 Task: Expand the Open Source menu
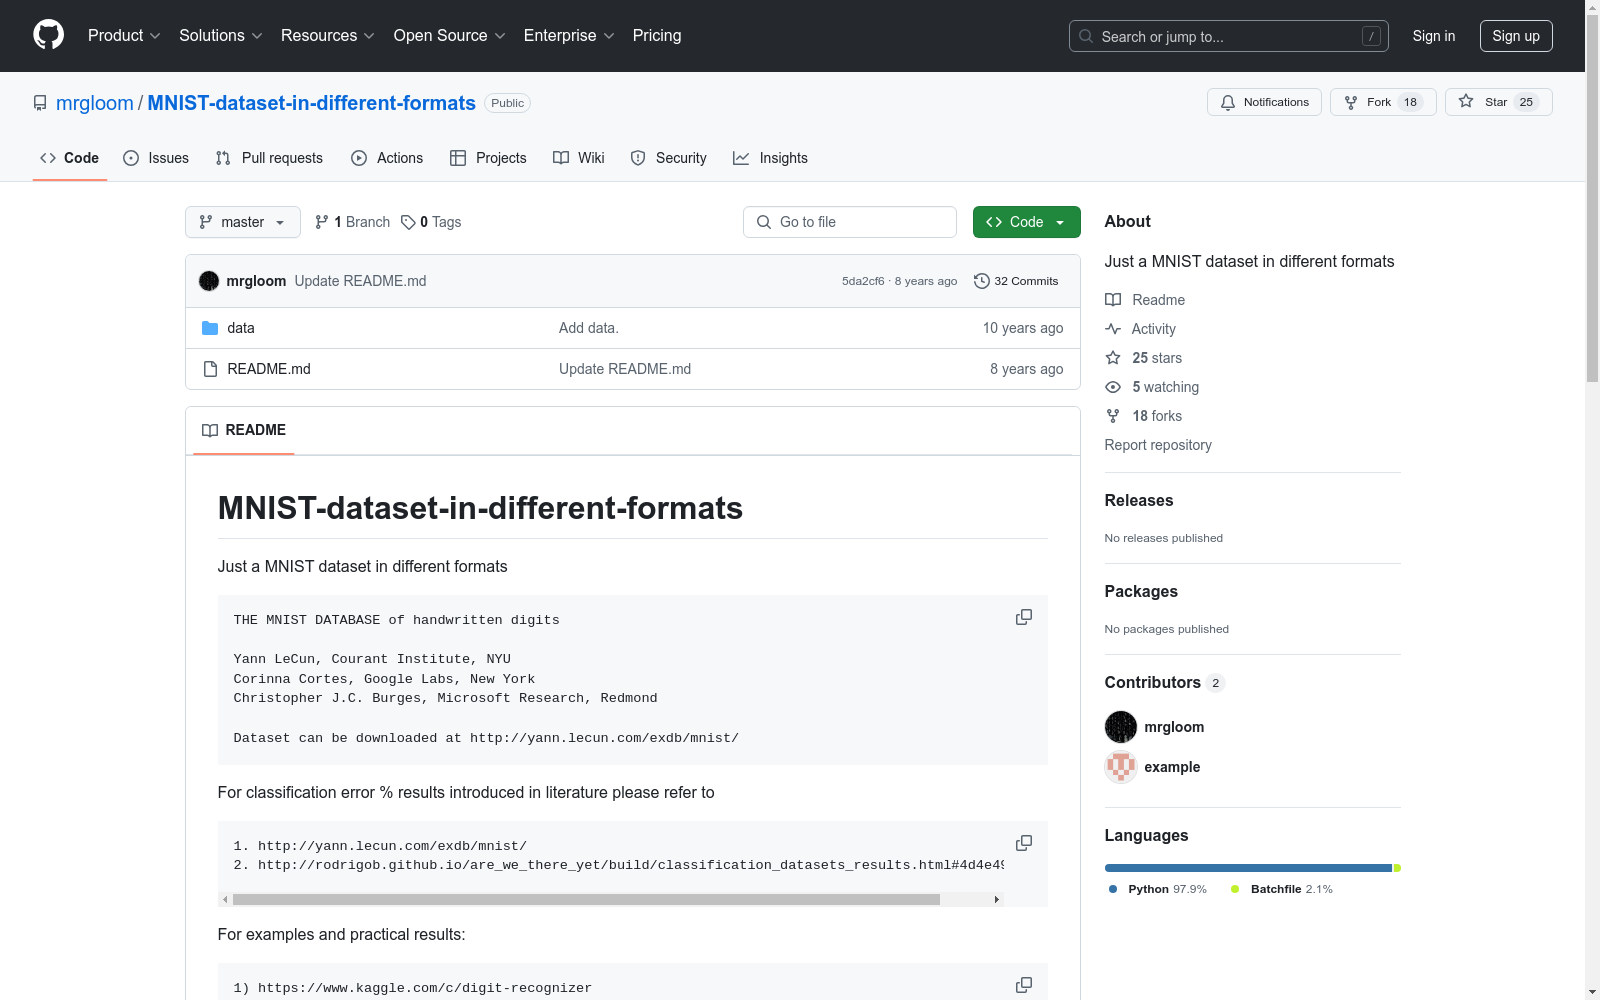pyautogui.click(x=450, y=36)
